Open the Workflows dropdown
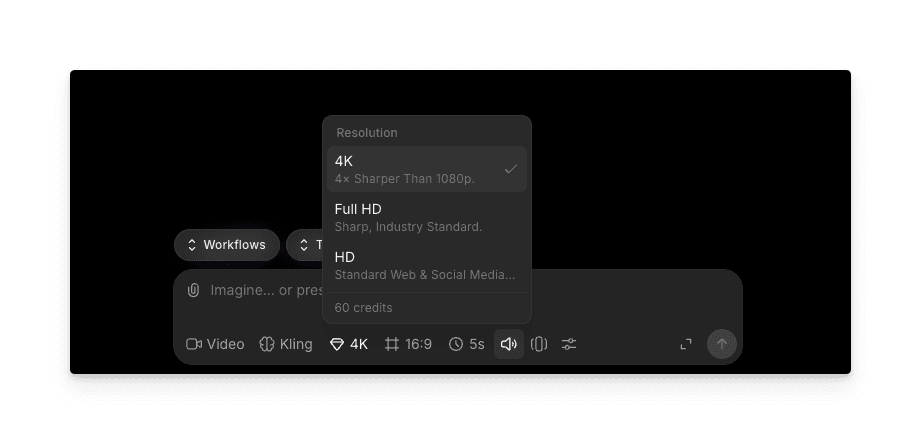 click(x=227, y=245)
